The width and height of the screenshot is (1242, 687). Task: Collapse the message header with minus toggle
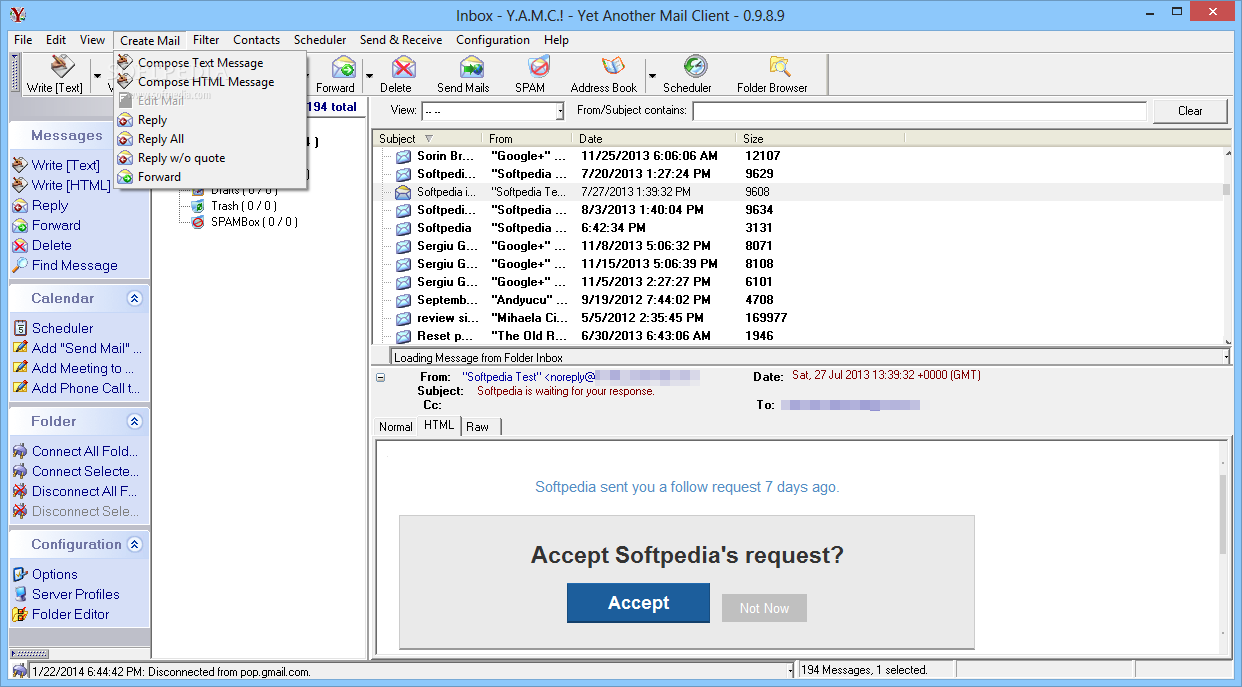pyautogui.click(x=381, y=377)
